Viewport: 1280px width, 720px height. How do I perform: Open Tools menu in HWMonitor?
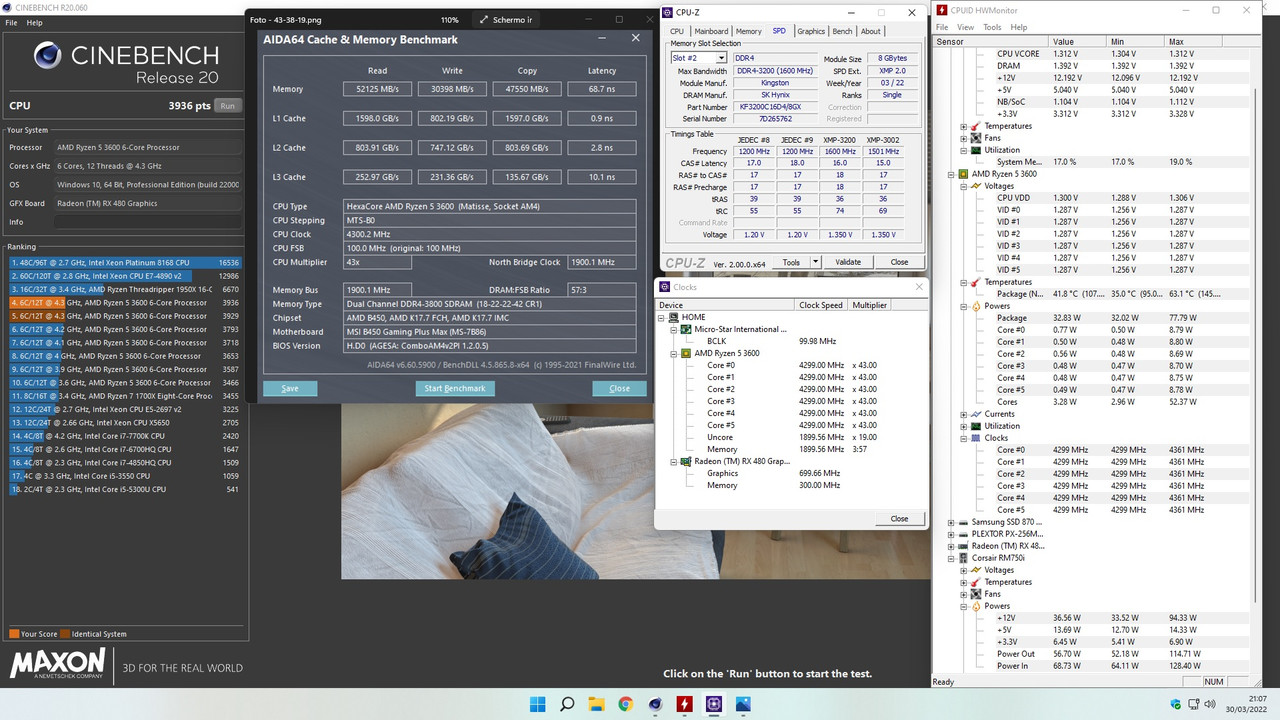(x=992, y=27)
